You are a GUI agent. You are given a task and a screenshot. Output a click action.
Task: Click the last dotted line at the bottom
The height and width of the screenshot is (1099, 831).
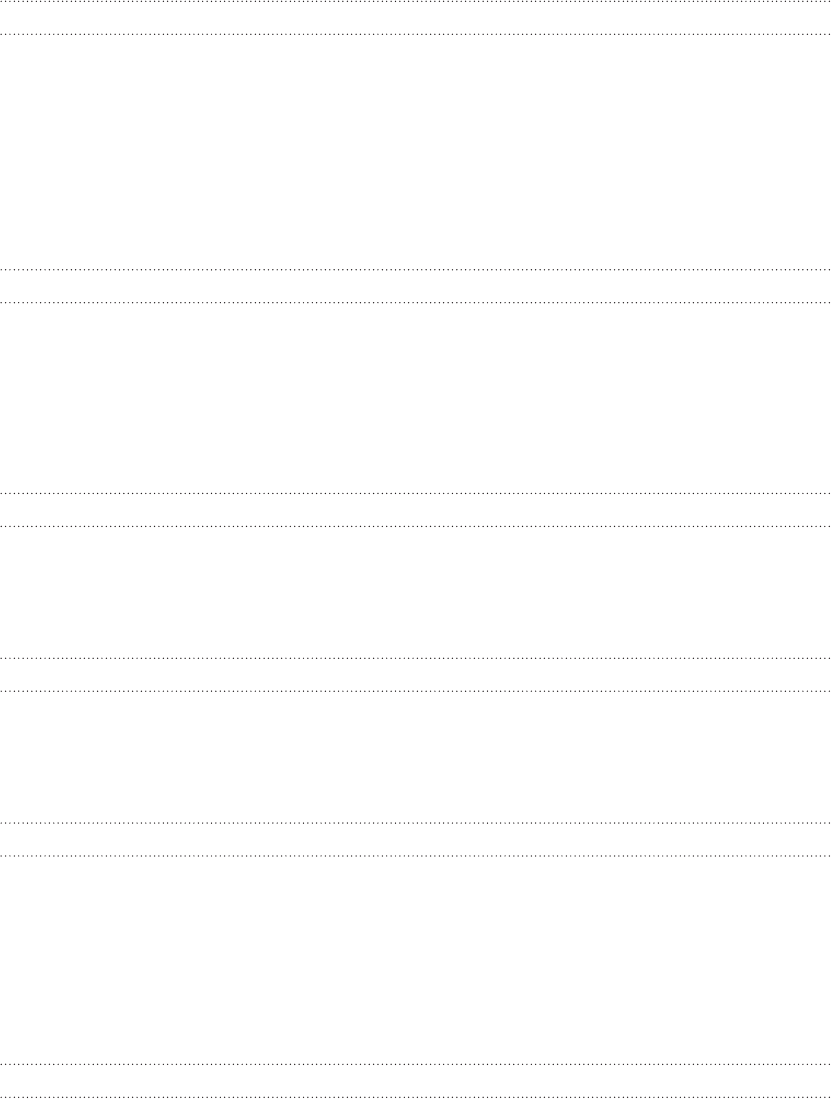(x=416, y=1096)
